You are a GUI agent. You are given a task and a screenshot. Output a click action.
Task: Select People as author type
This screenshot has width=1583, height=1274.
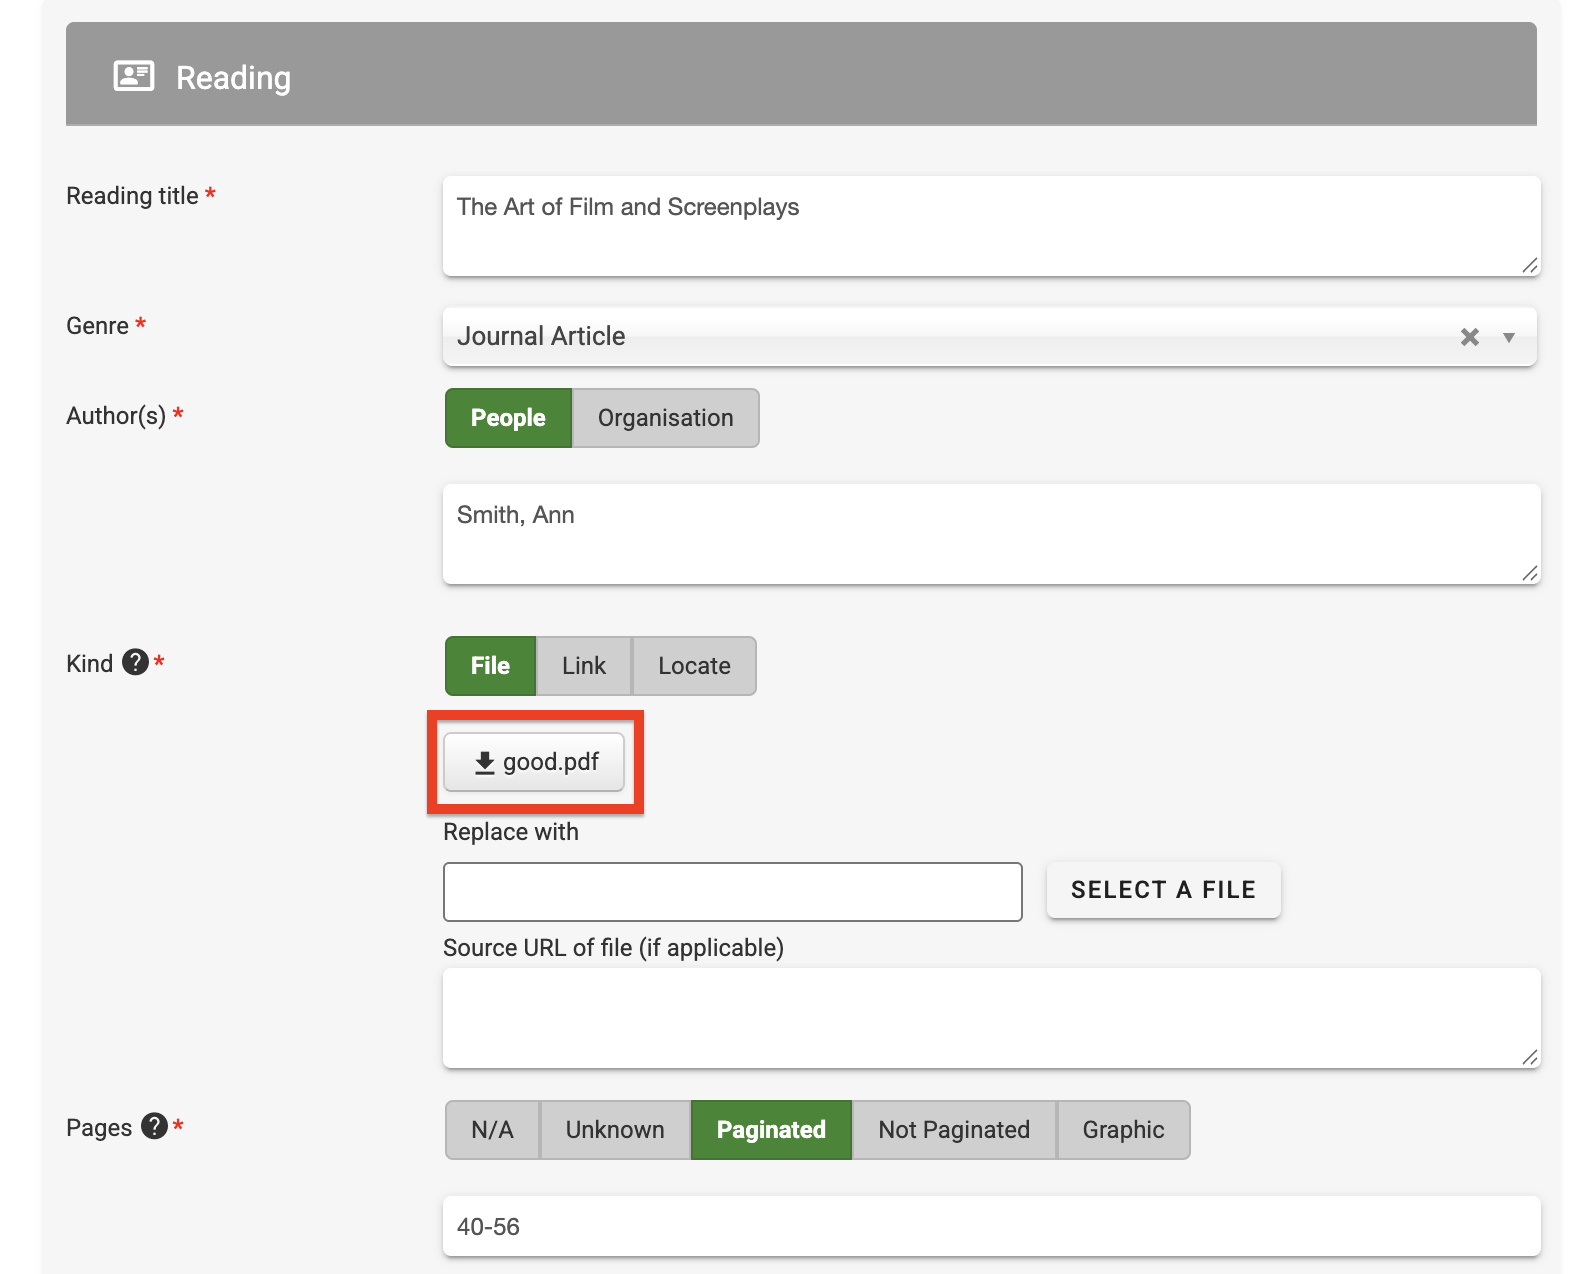508,418
